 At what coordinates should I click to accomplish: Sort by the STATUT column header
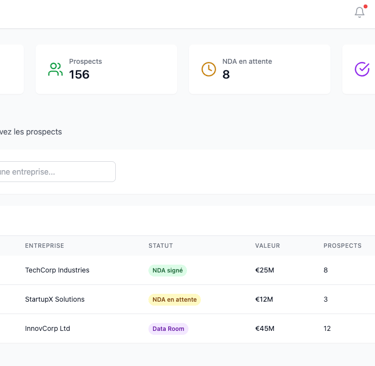click(161, 246)
